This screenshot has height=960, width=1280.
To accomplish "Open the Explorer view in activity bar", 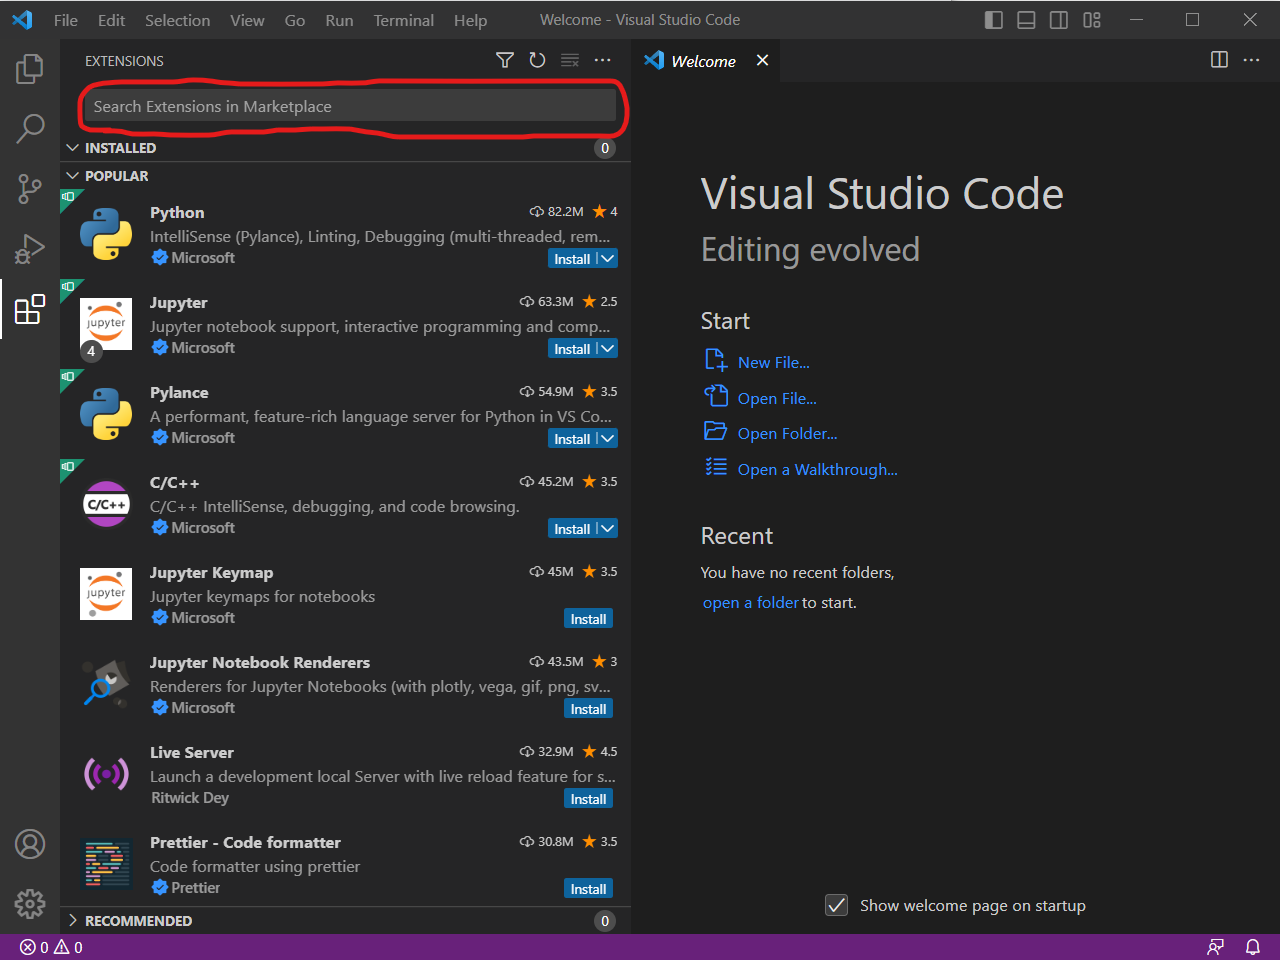I will (x=30, y=69).
